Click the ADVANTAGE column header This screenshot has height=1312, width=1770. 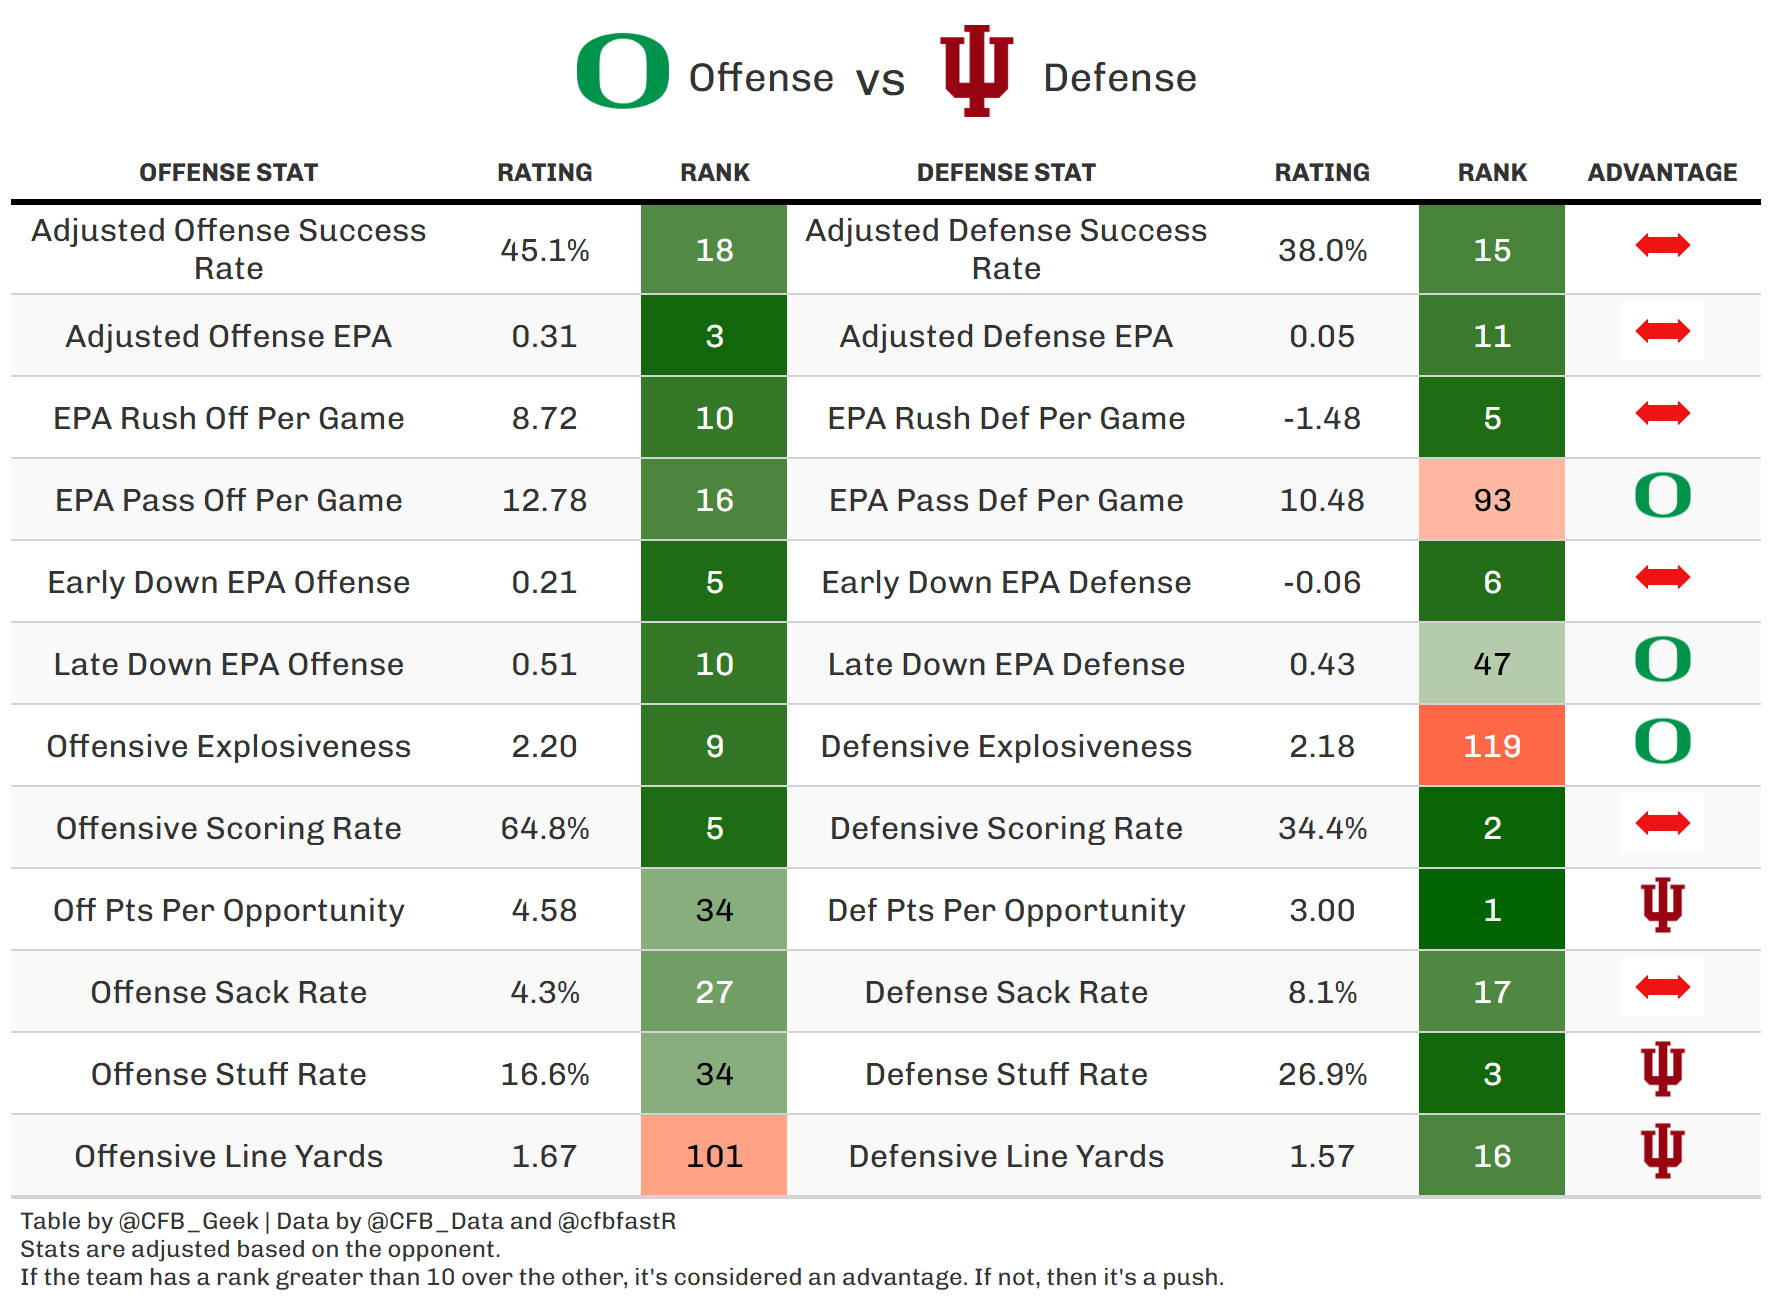pyautogui.click(x=1662, y=173)
